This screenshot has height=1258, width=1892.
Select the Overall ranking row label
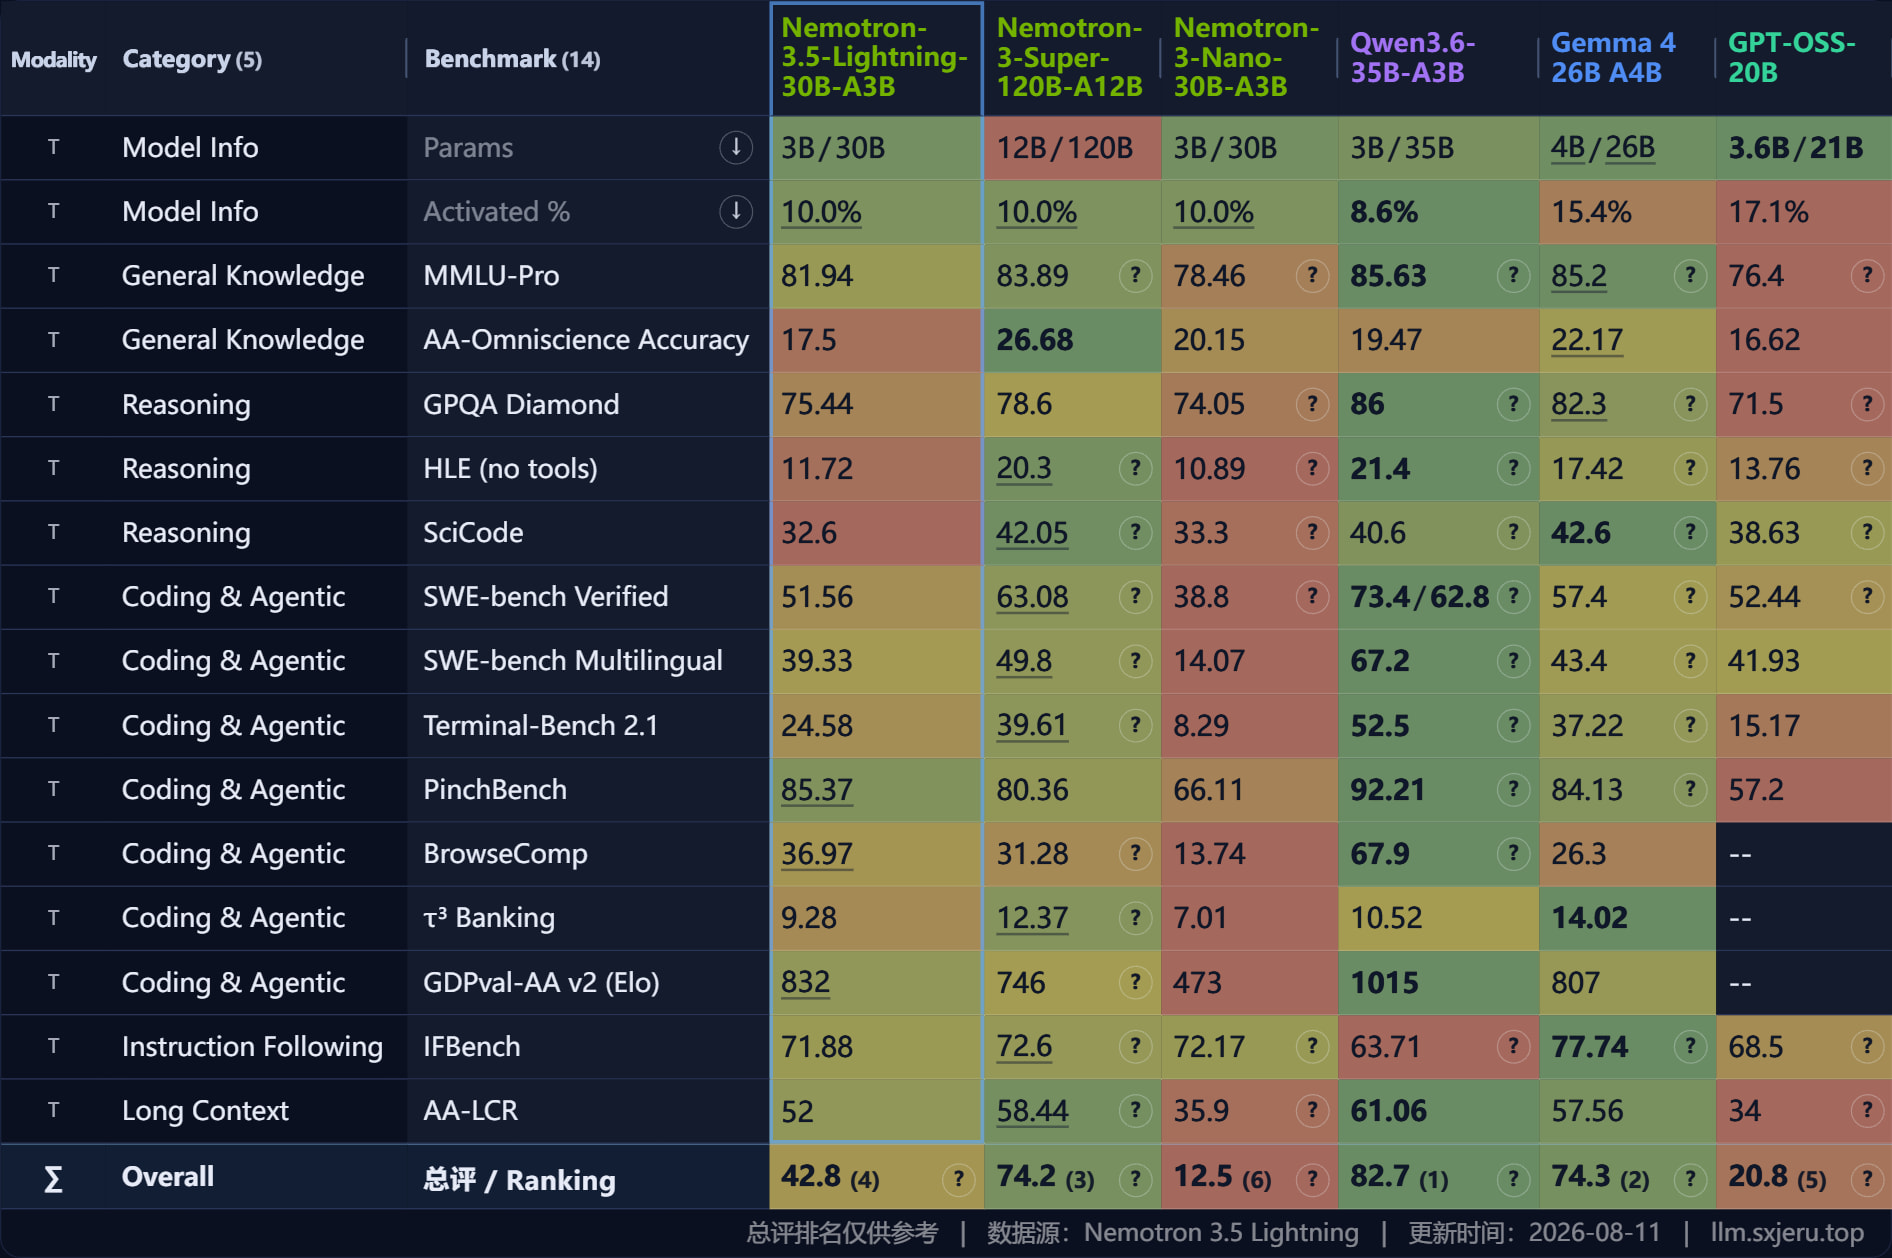pyautogui.click(x=168, y=1177)
